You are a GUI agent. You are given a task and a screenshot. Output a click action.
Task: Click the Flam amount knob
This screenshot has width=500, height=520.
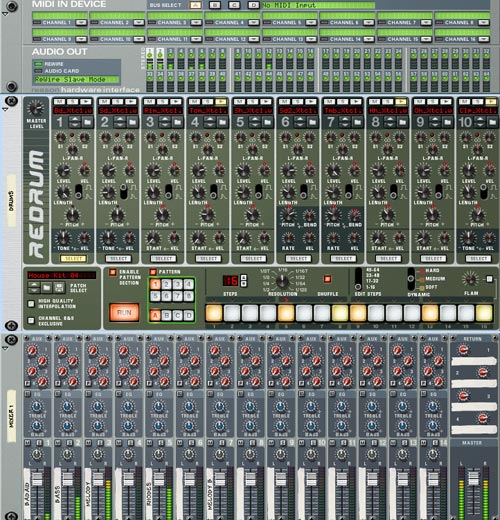tap(471, 279)
